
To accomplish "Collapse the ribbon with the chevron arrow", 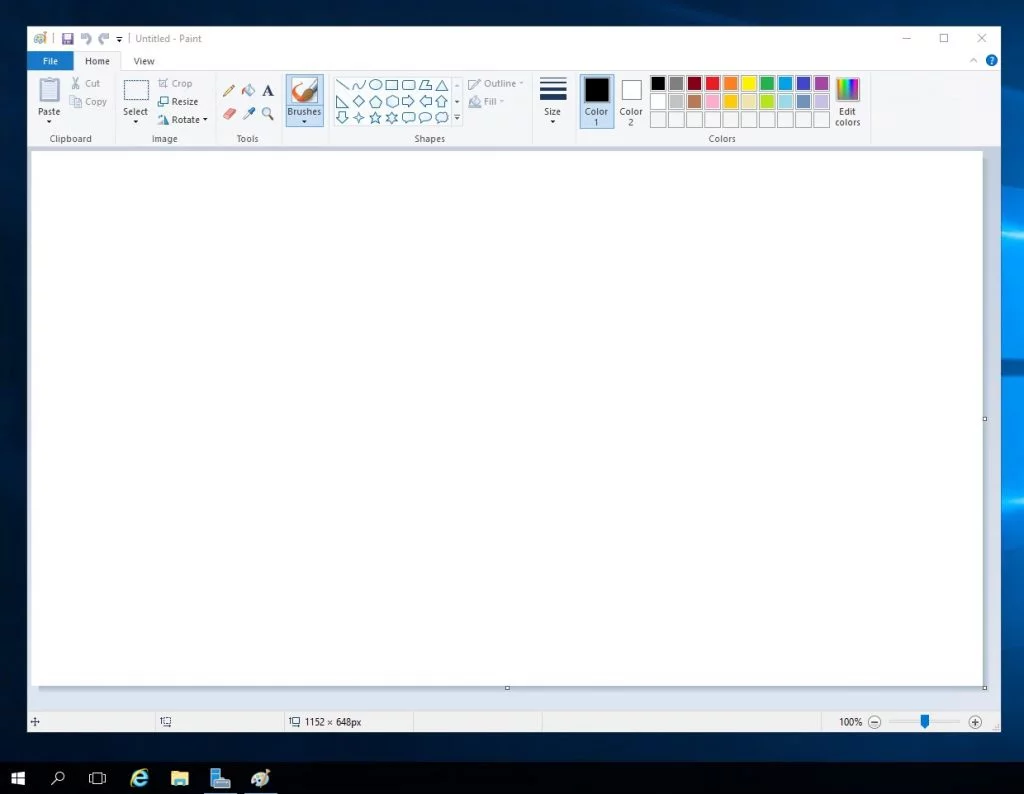I will point(973,61).
